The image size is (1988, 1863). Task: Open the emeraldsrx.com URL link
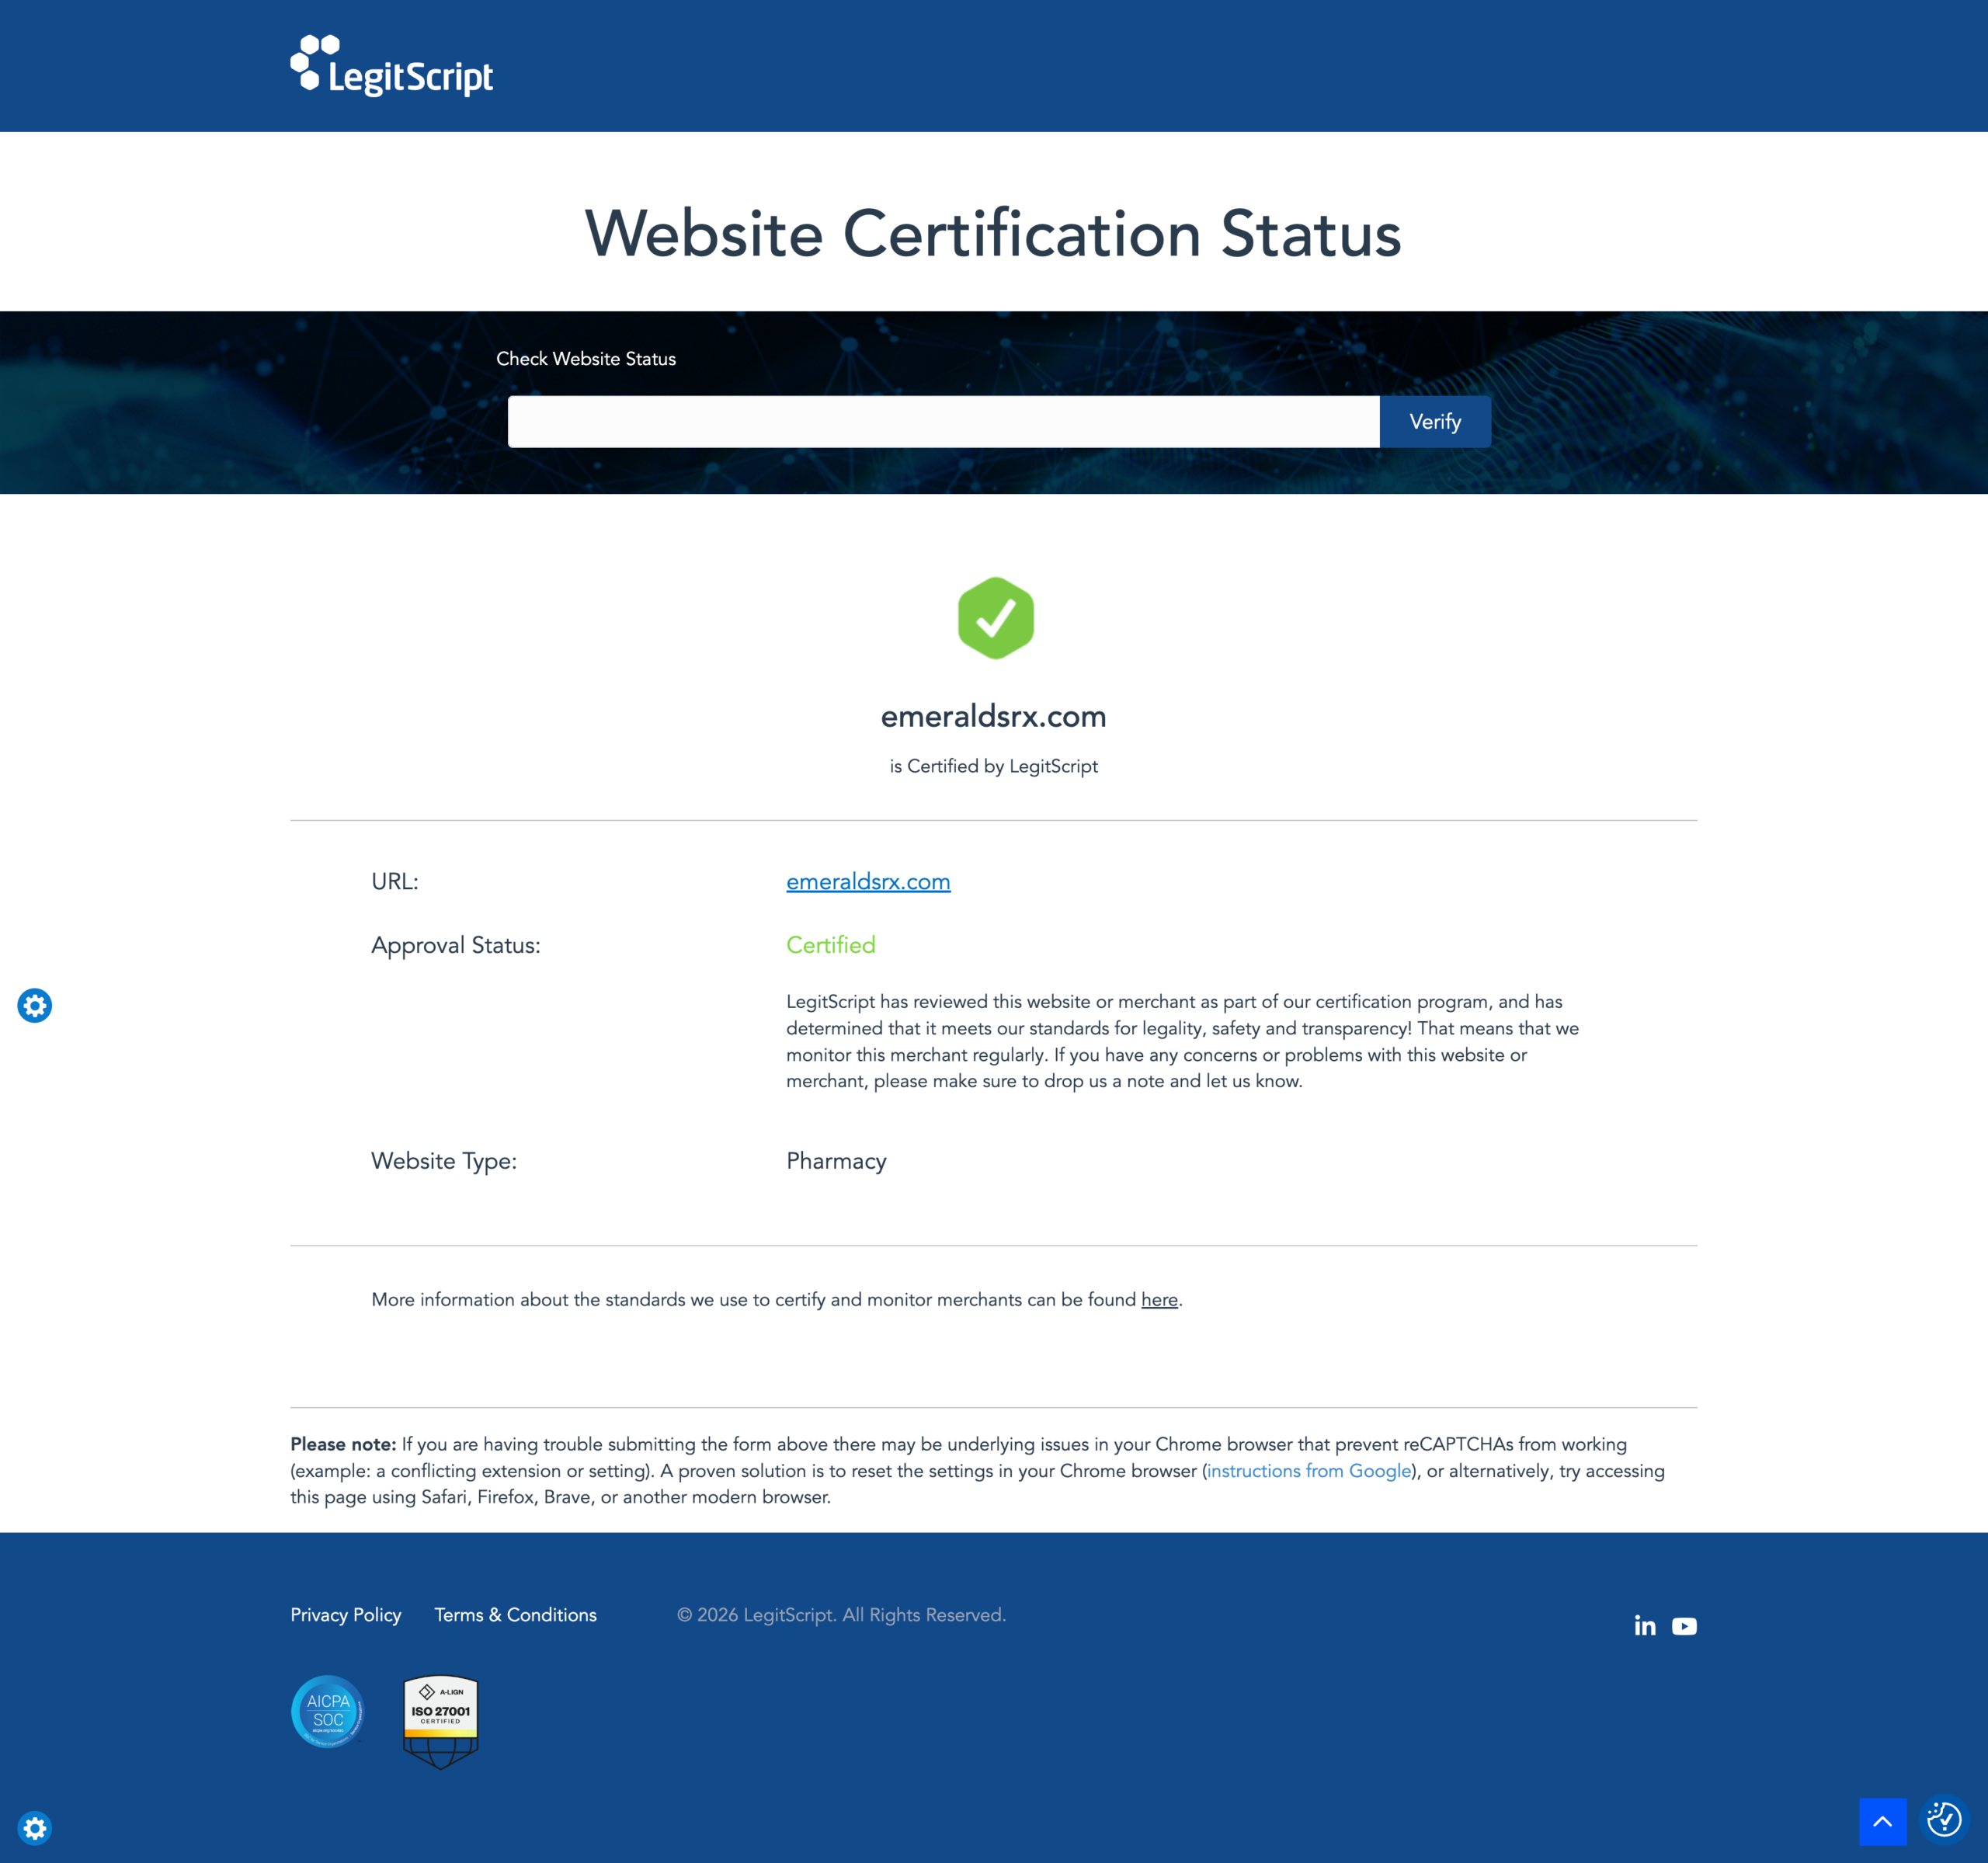click(x=867, y=882)
